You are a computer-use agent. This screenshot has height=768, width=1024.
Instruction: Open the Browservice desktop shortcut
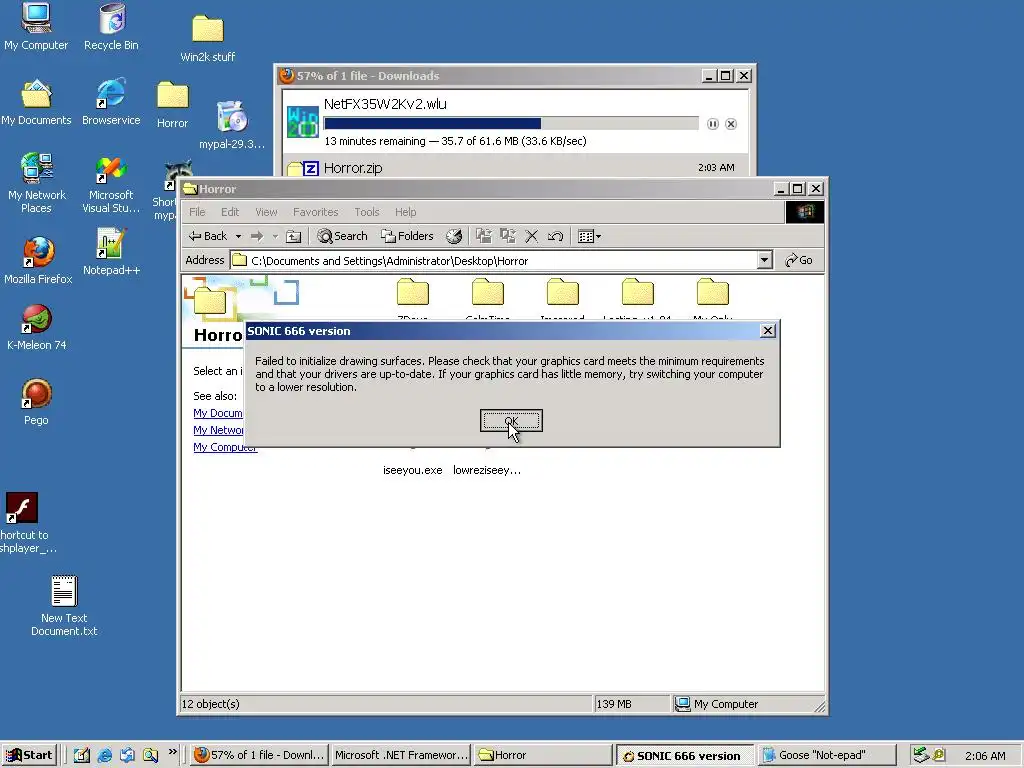[111, 103]
